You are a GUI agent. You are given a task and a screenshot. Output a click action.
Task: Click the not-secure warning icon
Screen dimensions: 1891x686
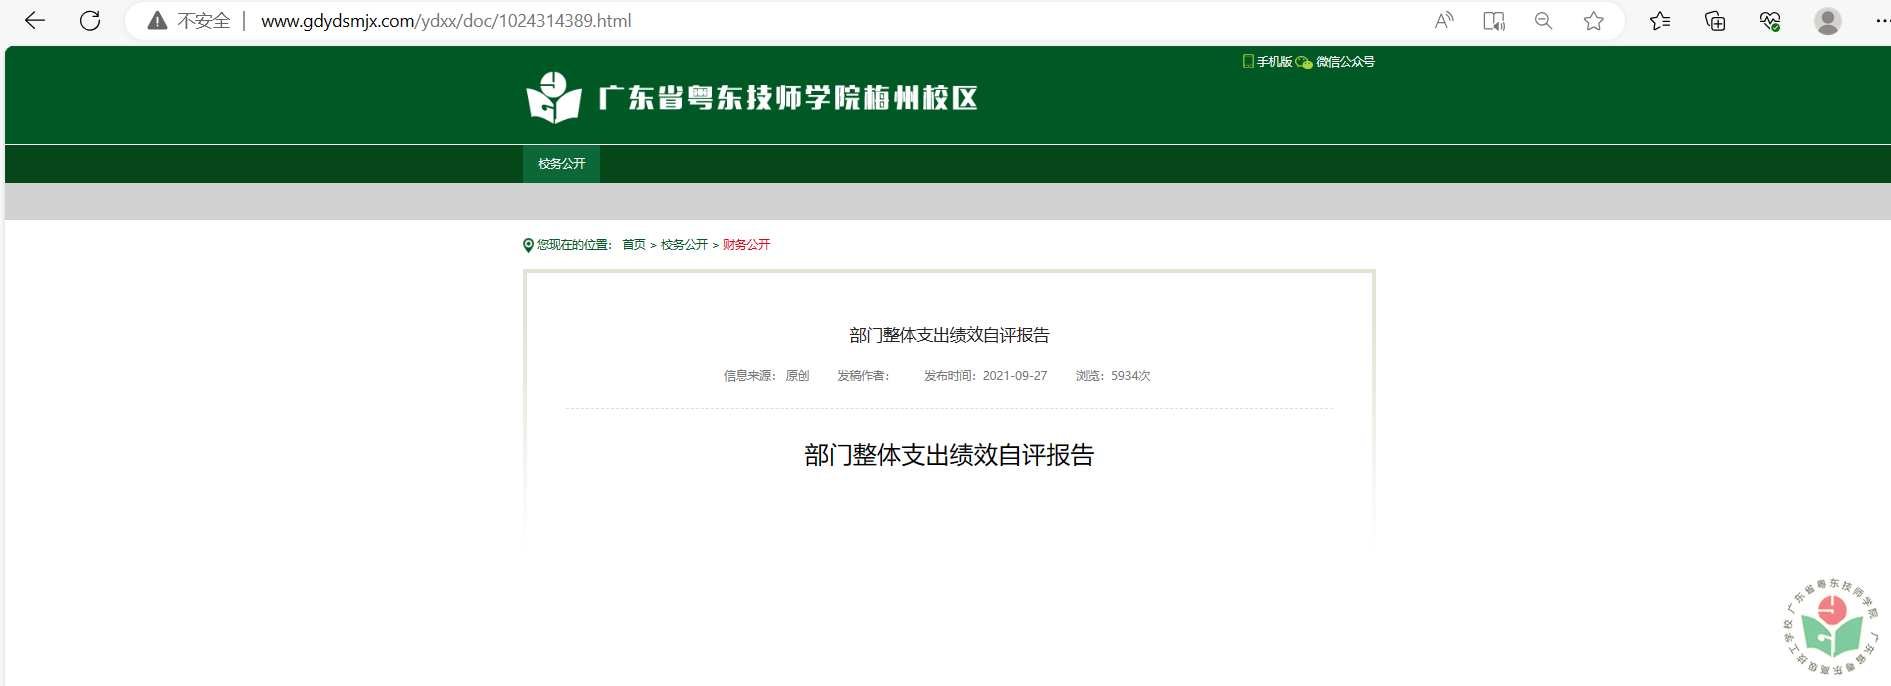pos(157,21)
